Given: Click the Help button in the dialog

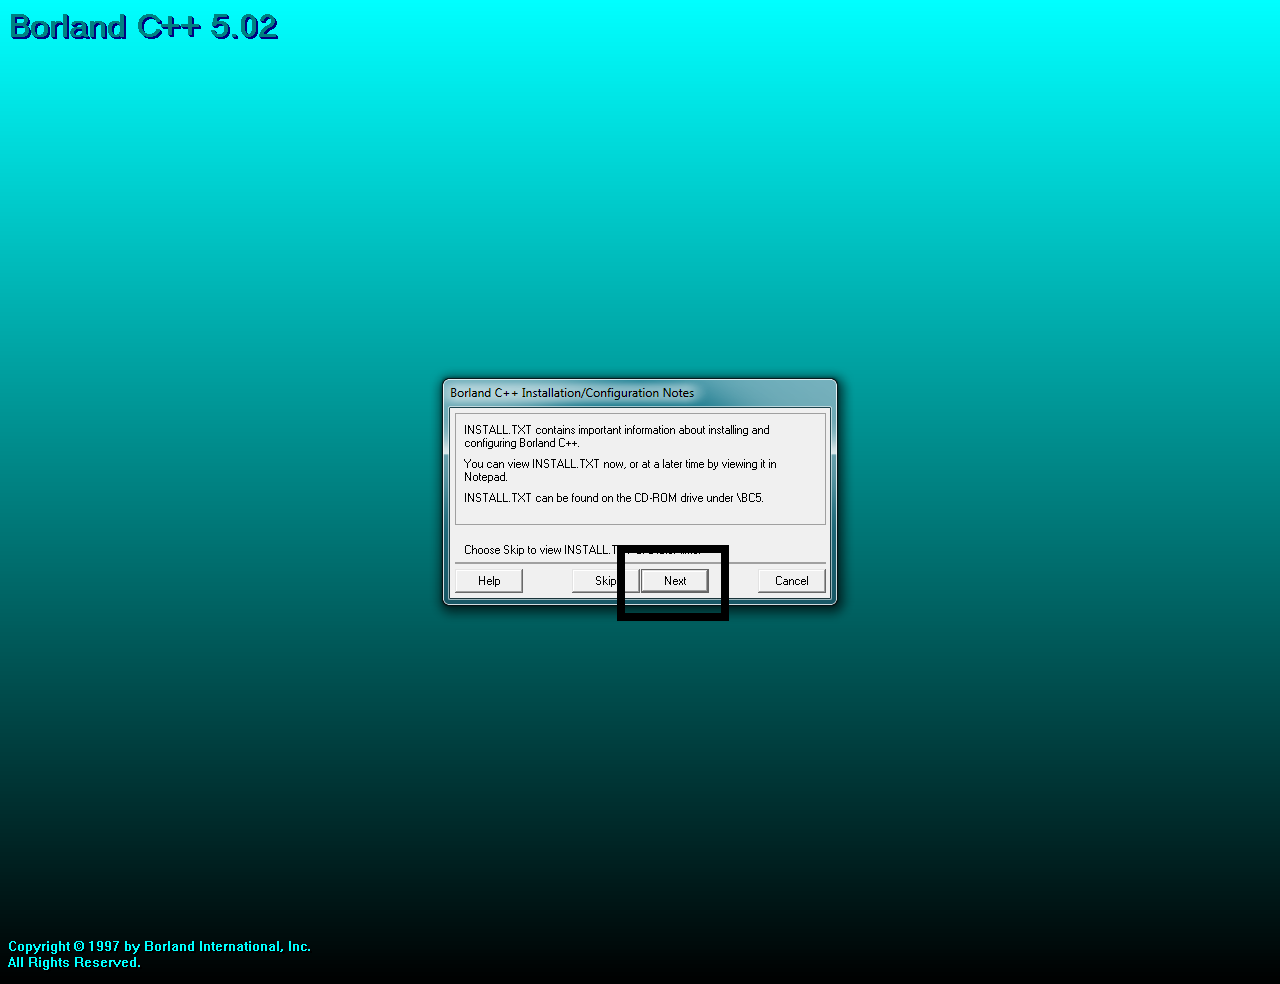Looking at the screenshot, I should tap(489, 581).
